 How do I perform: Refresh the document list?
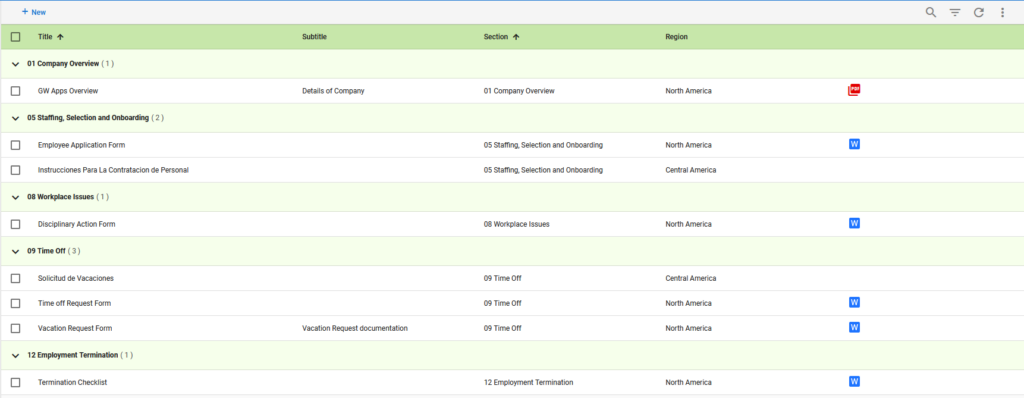[978, 12]
